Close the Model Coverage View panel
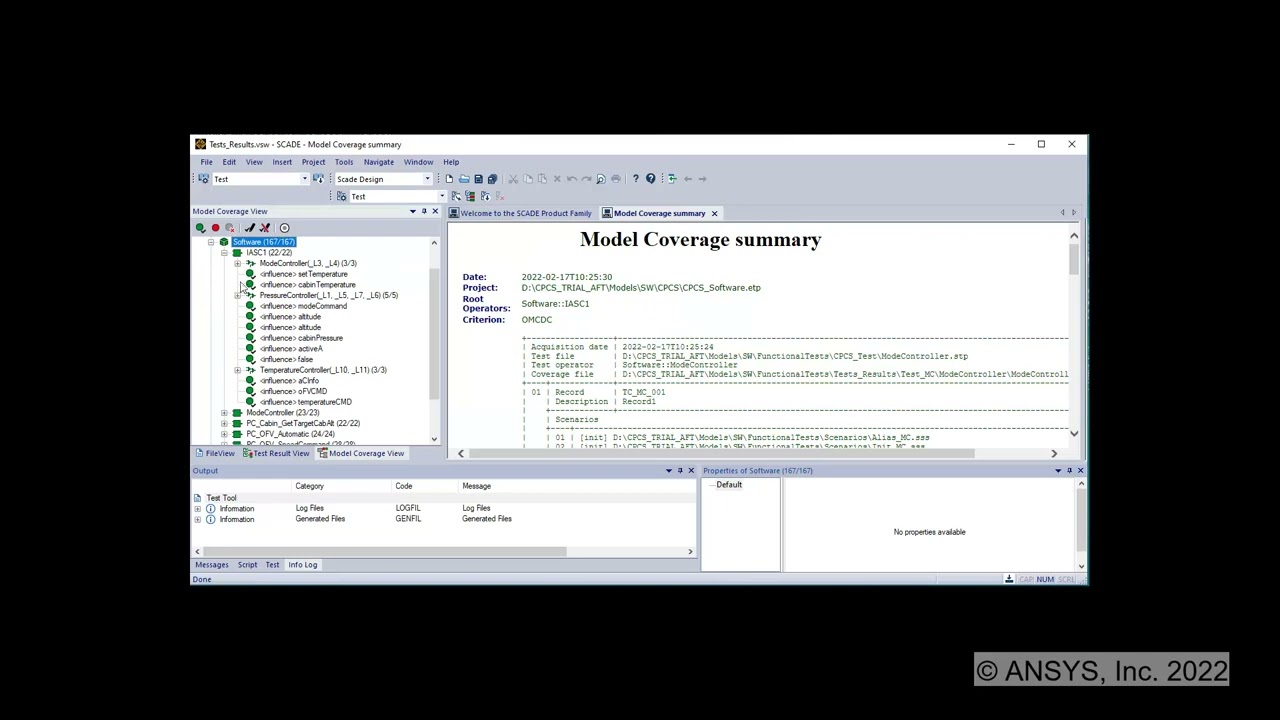This screenshot has height=720, width=1280. [x=435, y=211]
